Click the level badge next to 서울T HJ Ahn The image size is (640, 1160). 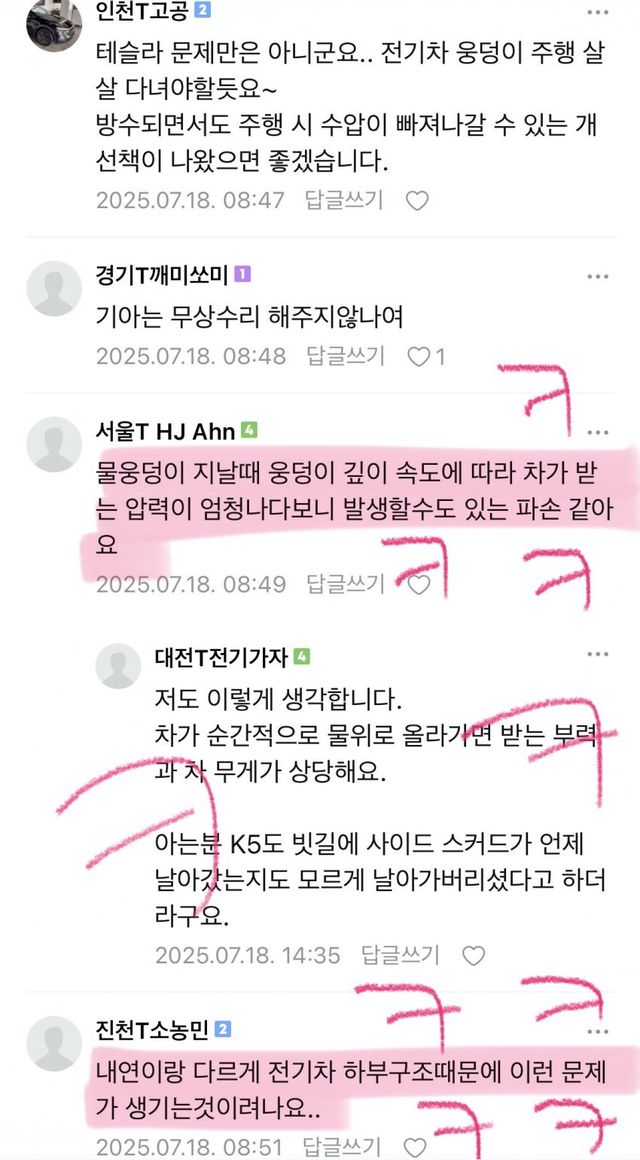249,431
